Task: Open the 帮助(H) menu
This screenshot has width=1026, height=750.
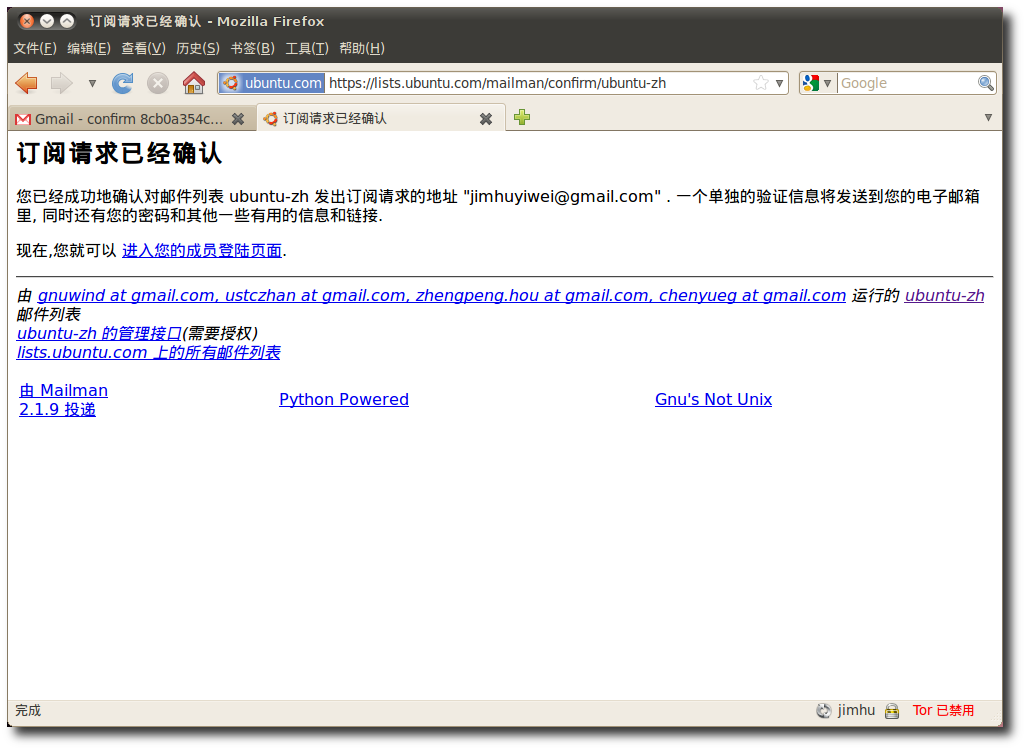Action: [x=362, y=48]
